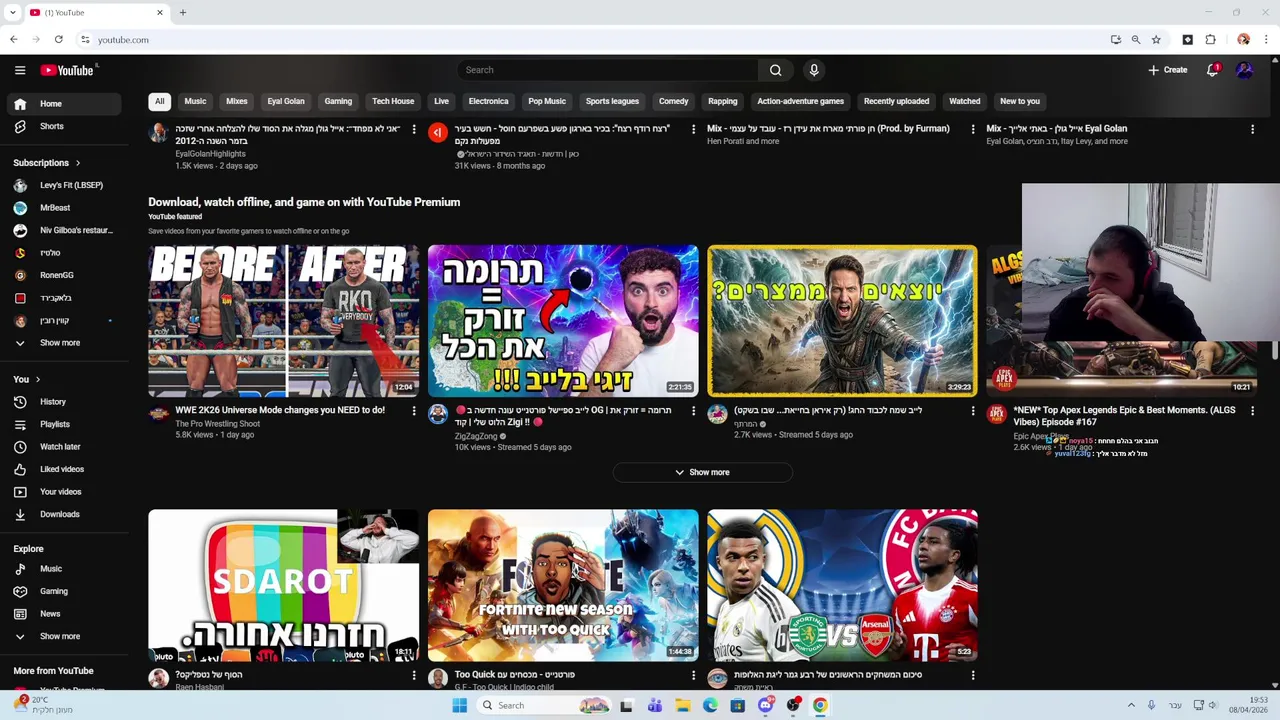The width and height of the screenshot is (1280, 720).
Task: Select the Tech House filter chip
Action: 393,101
